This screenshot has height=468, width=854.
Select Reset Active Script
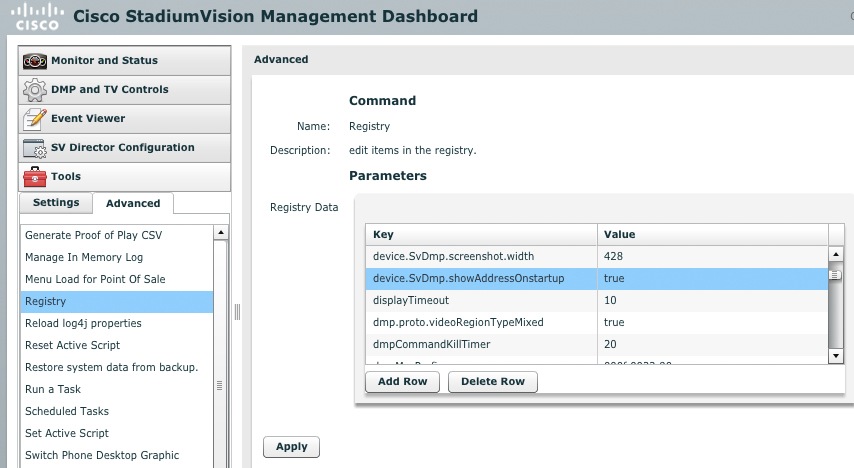[117, 345]
